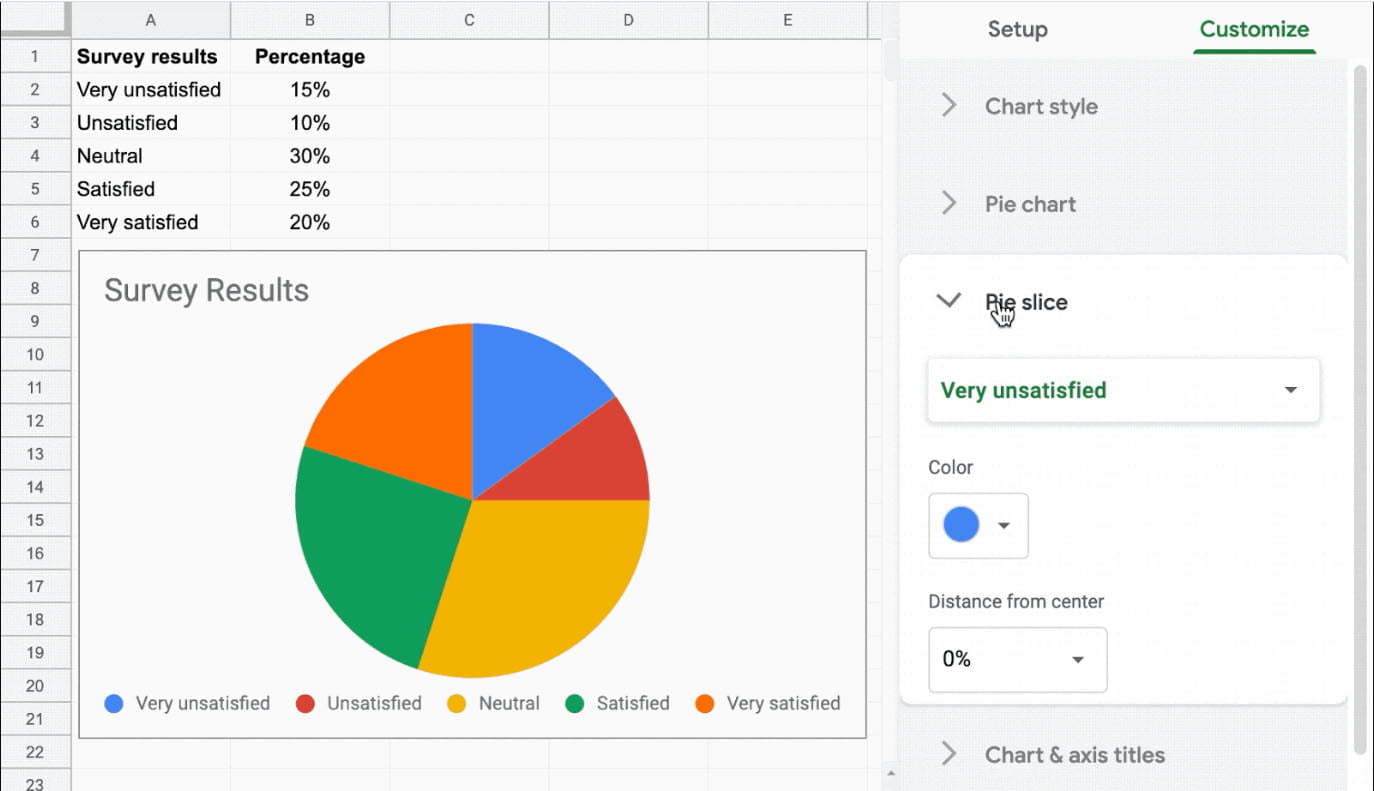Click the column B header
1374x791 pixels.
309,19
